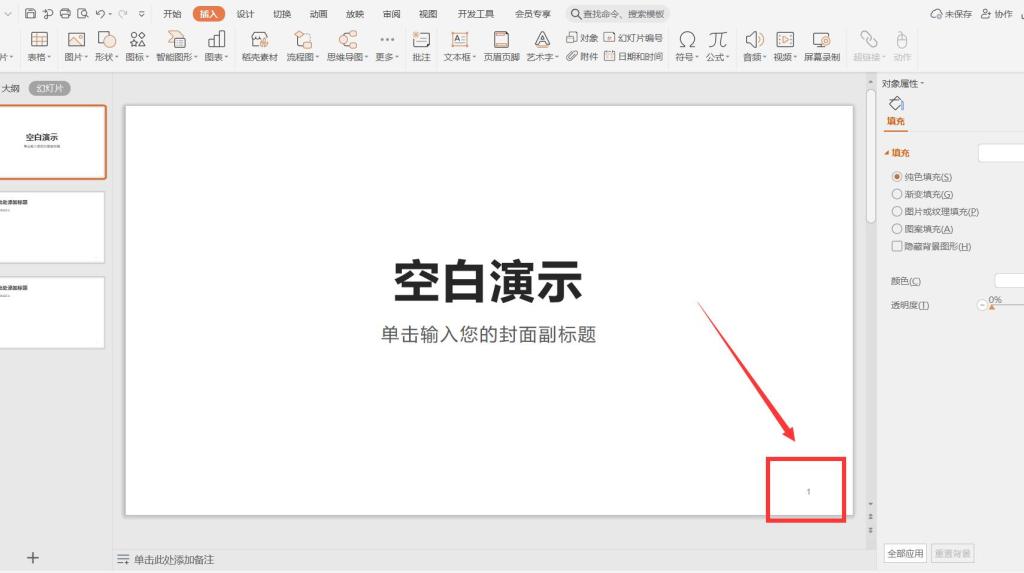Click the 智能图形 SmartArt icon
The image size is (1024, 573).
[x=176, y=40]
